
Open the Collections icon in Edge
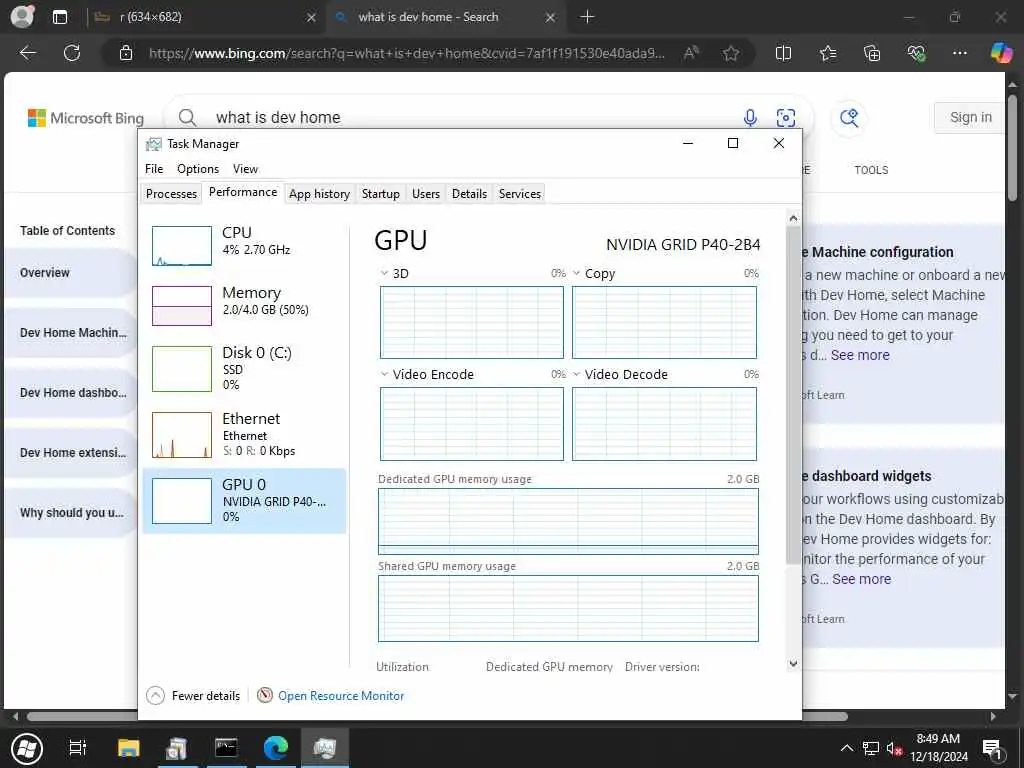click(872, 53)
